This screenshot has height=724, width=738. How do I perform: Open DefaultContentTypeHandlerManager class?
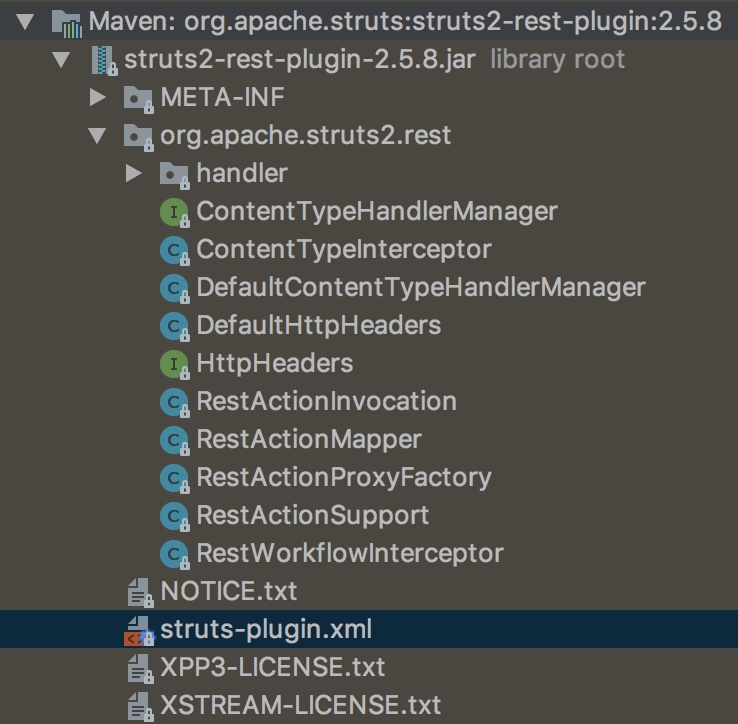tap(421, 287)
